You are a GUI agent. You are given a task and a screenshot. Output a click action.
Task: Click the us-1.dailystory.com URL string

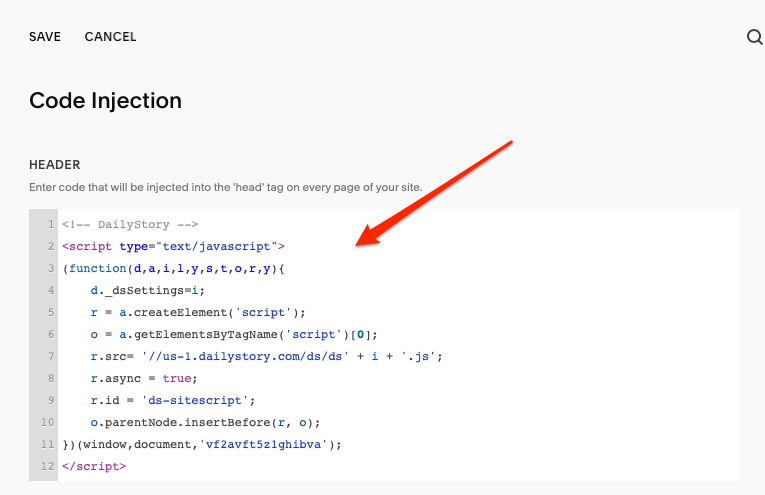click(245, 356)
